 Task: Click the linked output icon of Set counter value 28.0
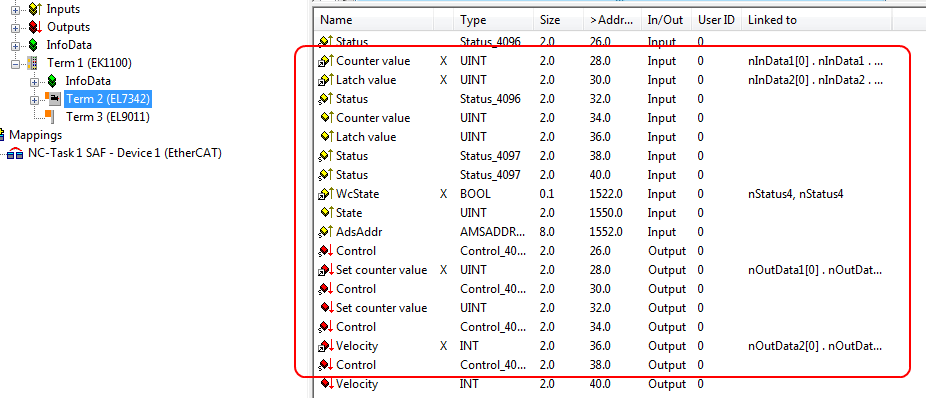pos(326,270)
